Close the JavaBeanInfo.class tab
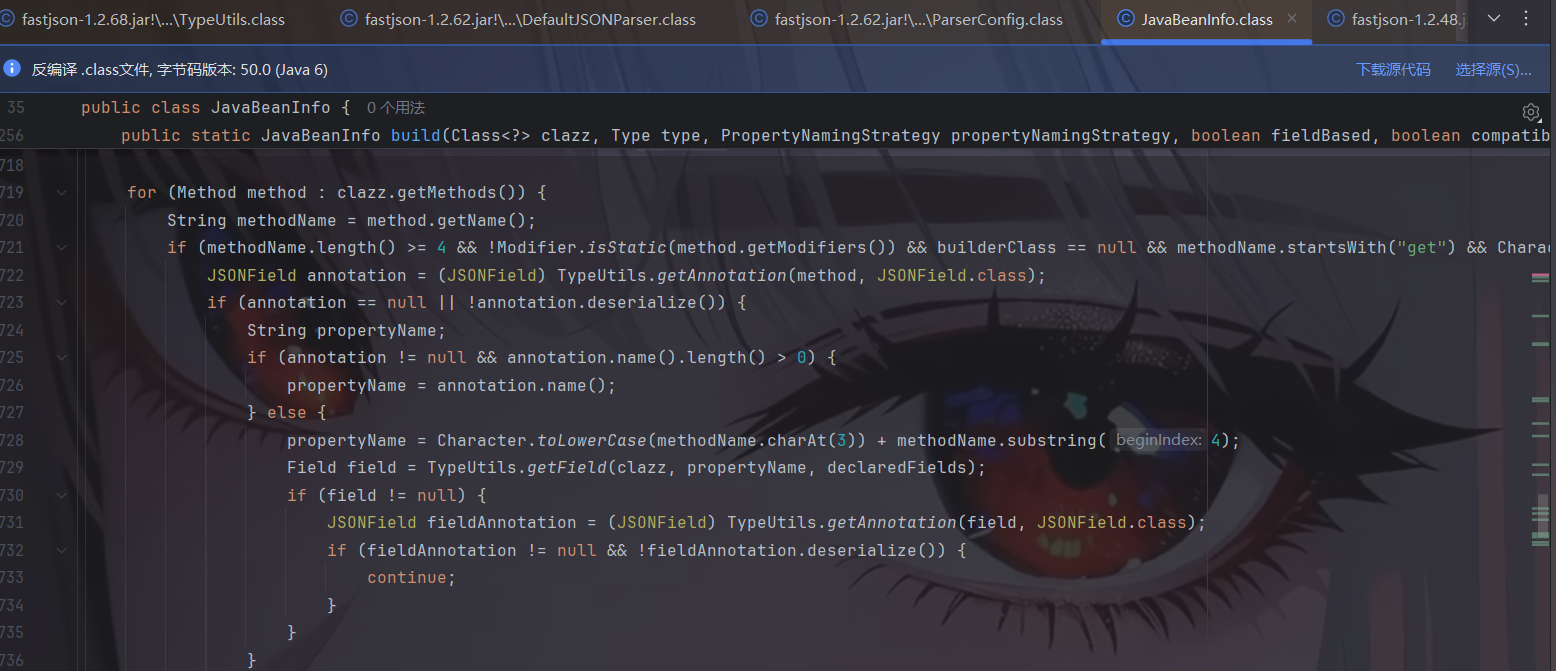The width and height of the screenshot is (1556, 671). point(1292,19)
